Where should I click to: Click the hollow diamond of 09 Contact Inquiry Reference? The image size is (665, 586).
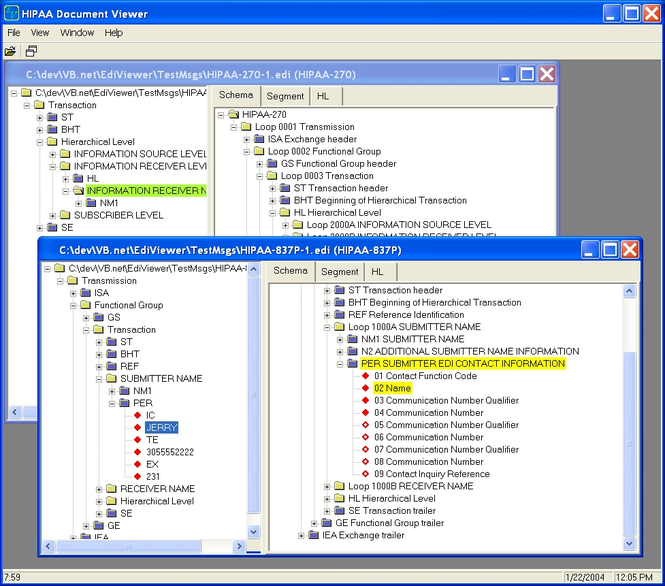[366, 474]
